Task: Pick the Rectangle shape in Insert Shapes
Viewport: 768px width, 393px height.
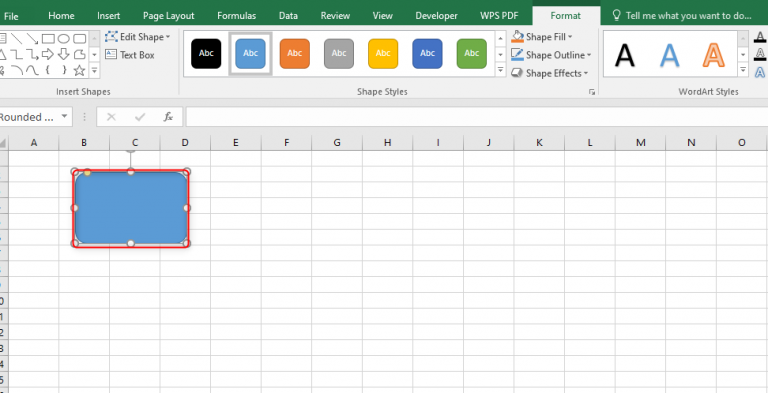Action: 48,39
